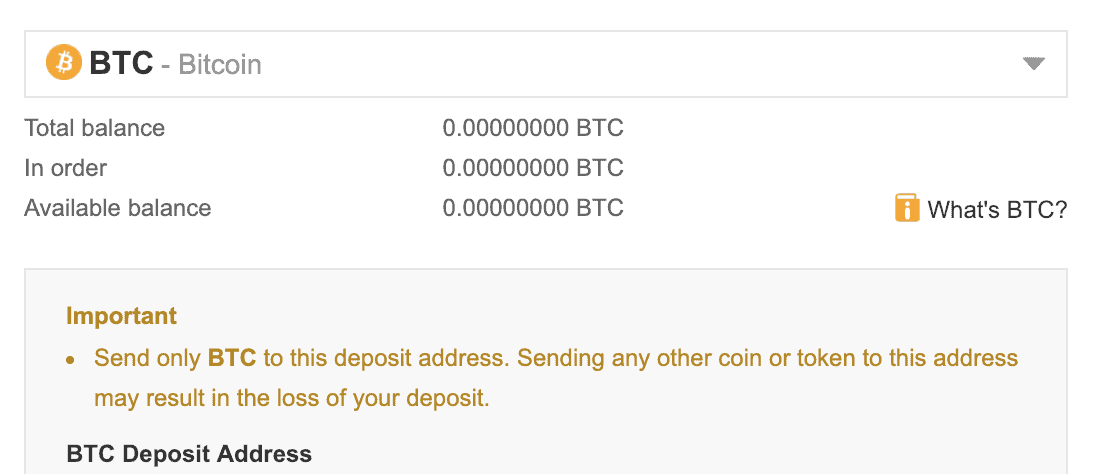Click the Important heading in notice box
This screenshot has height=474, width=1104.
(121, 316)
